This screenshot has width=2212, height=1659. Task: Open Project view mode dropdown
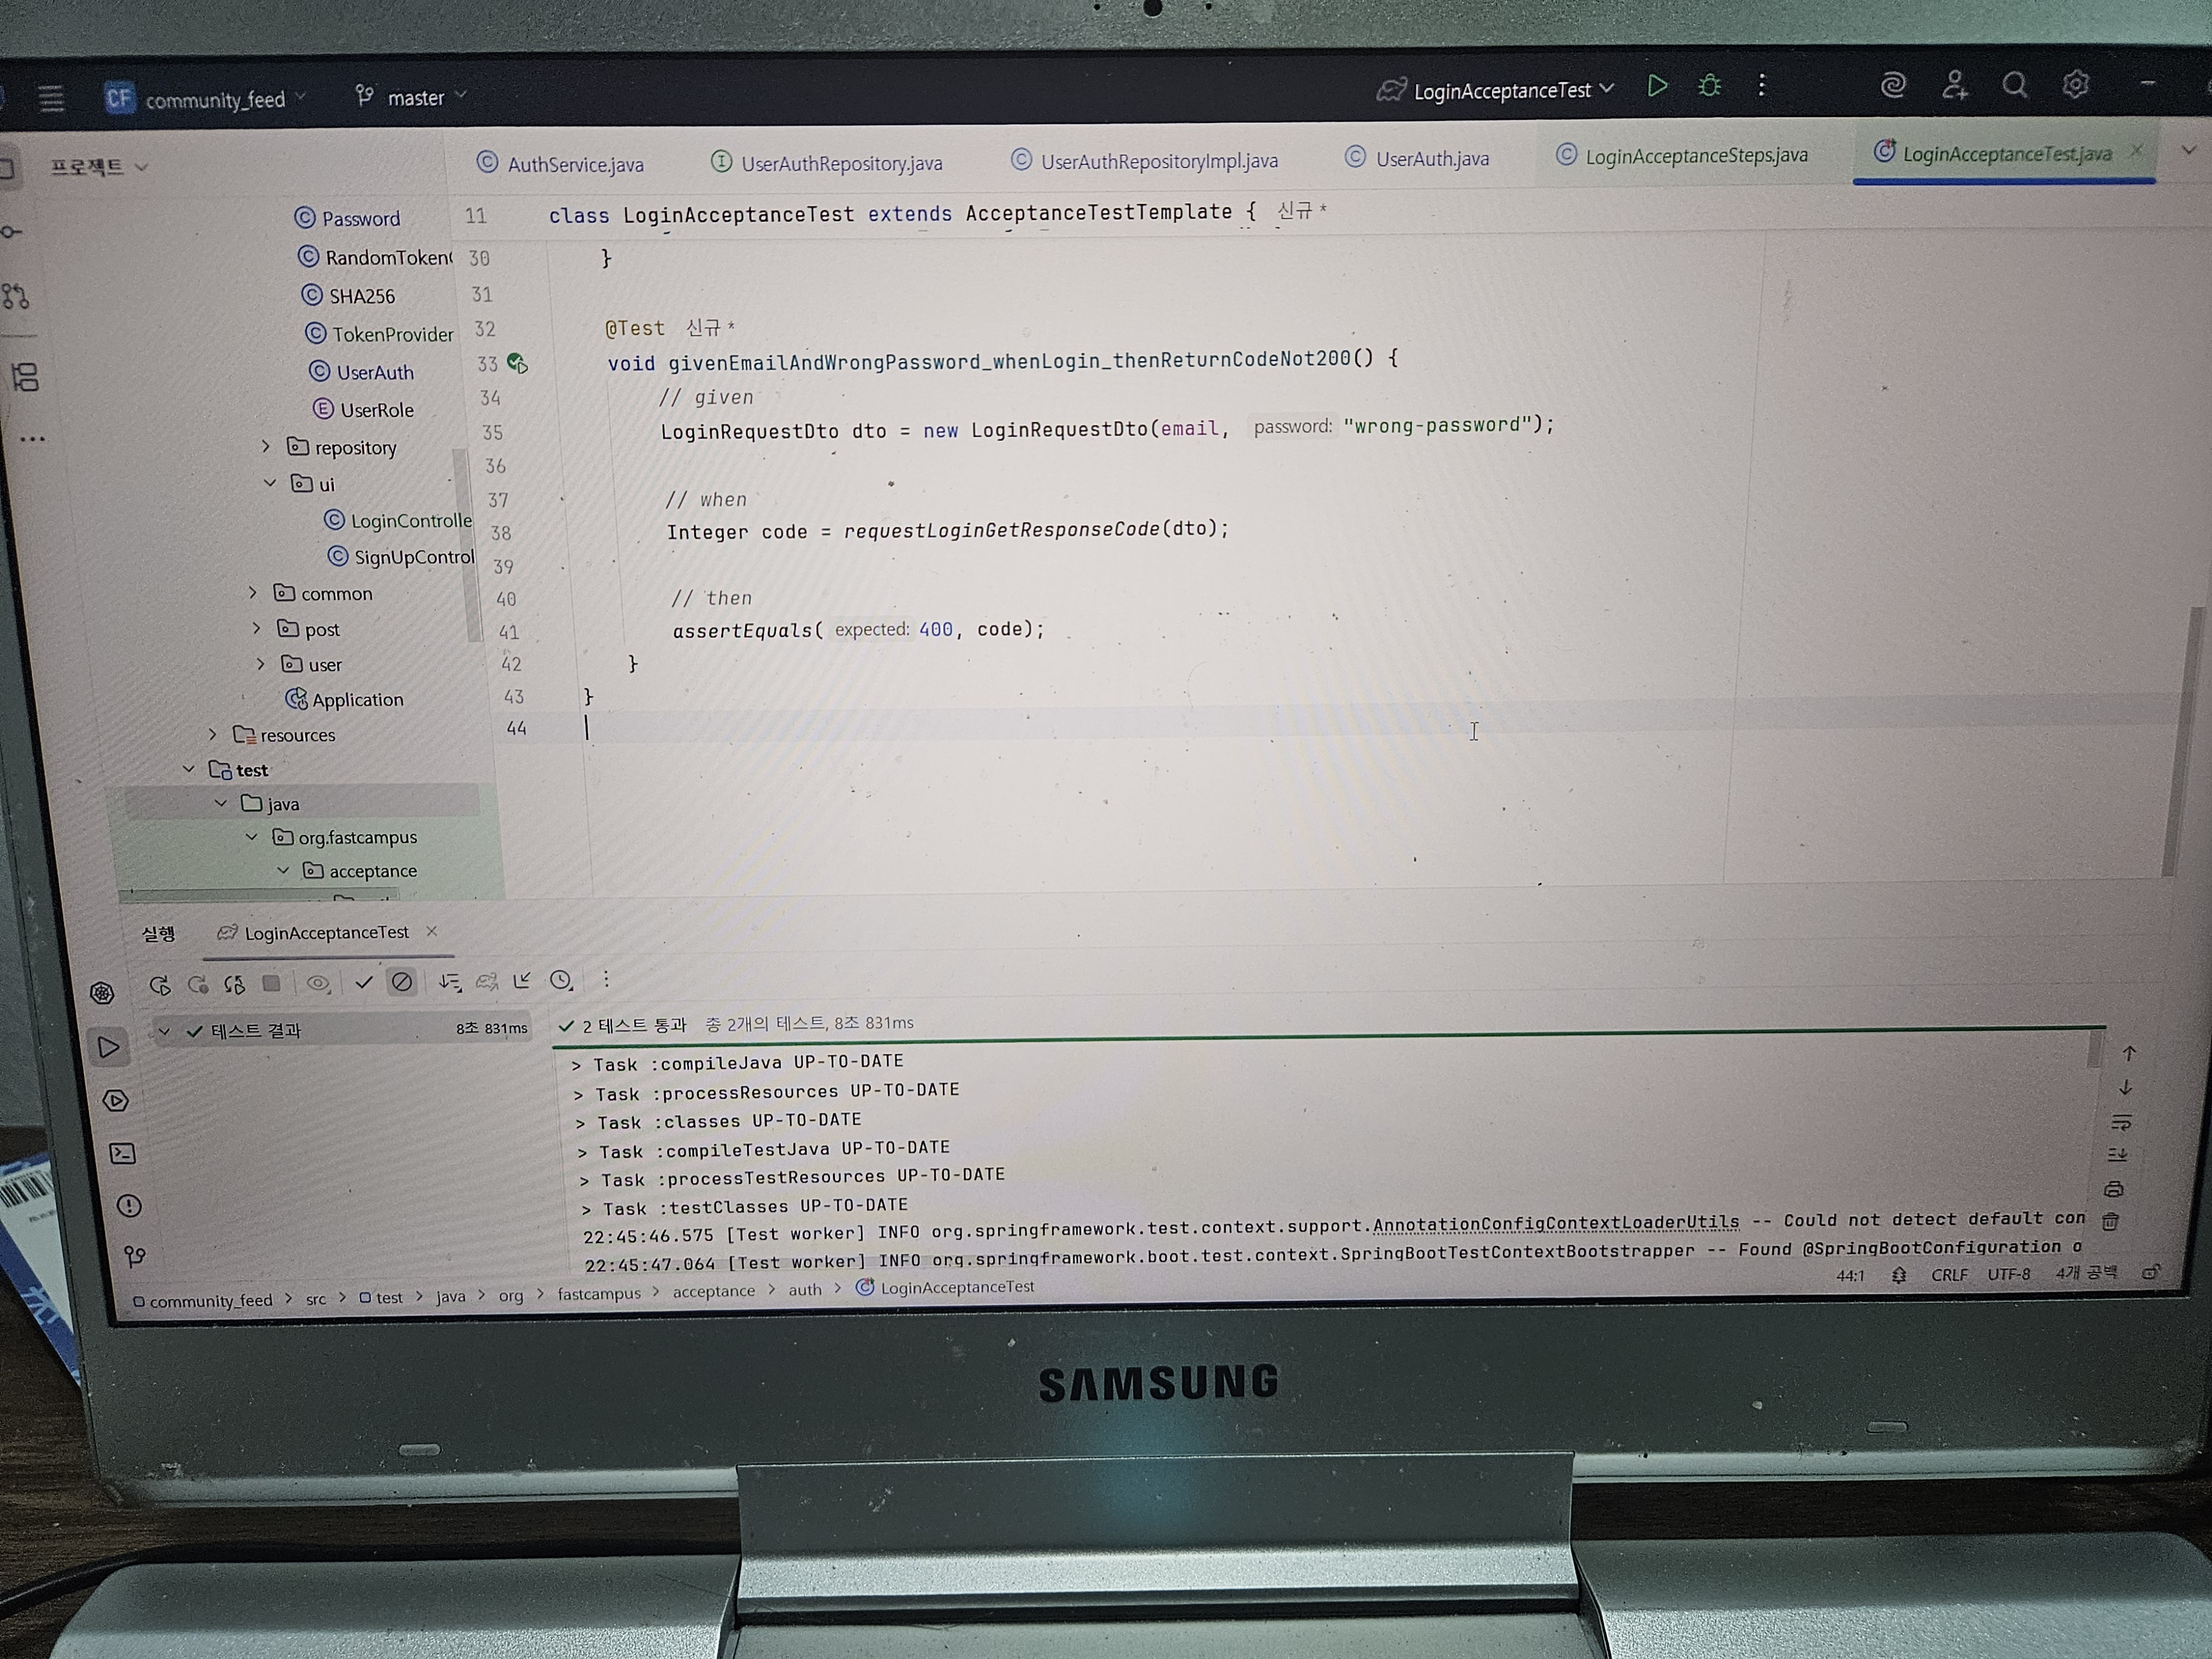coord(99,167)
